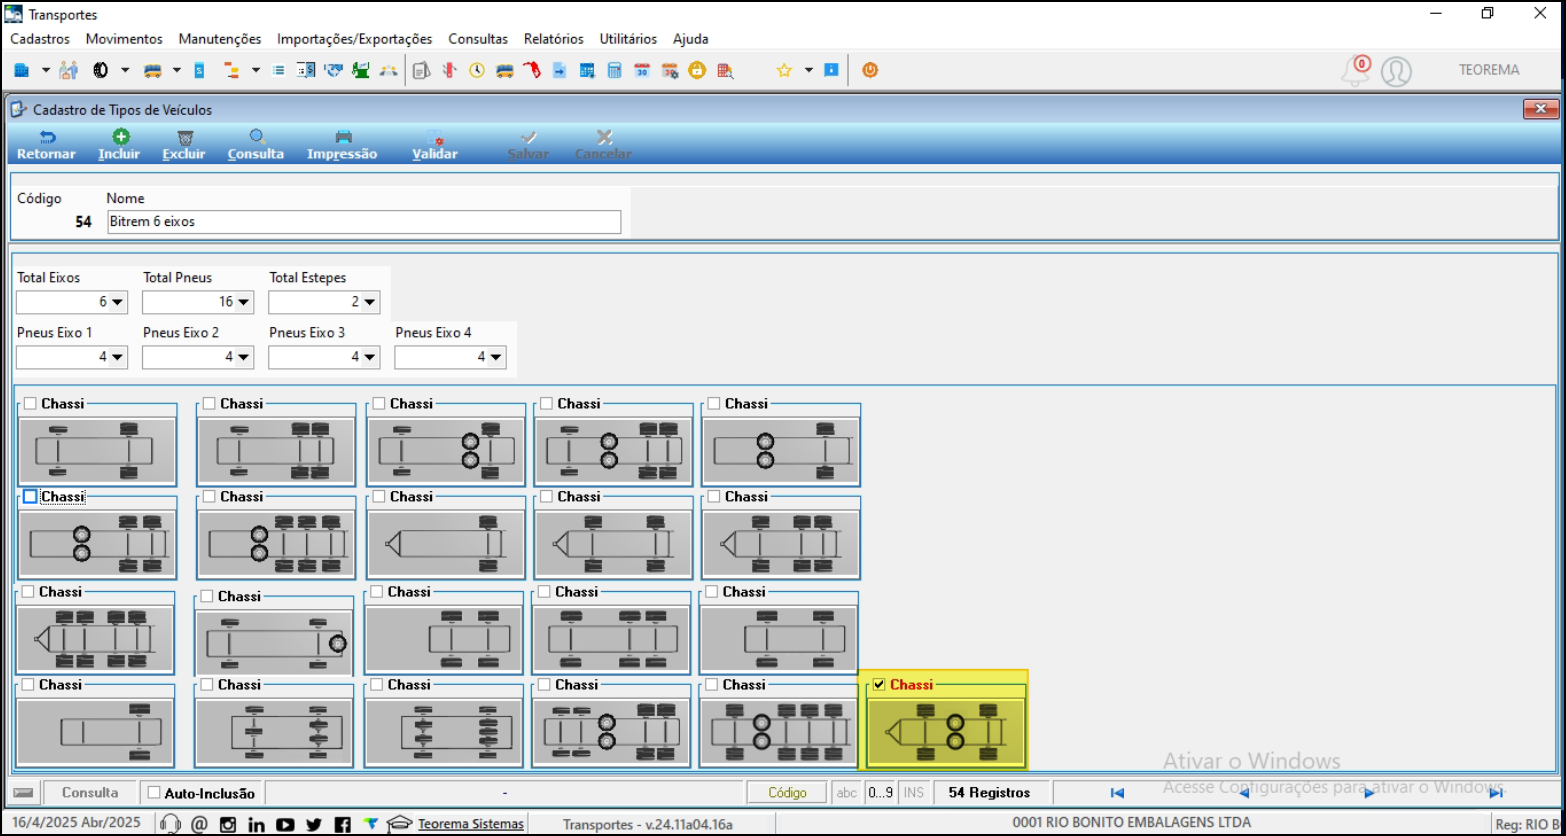The height and width of the screenshot is (836, 1566).
Task: Click the user avatar icon beside TEOREMA
Action: click(x=1396, y=71)
